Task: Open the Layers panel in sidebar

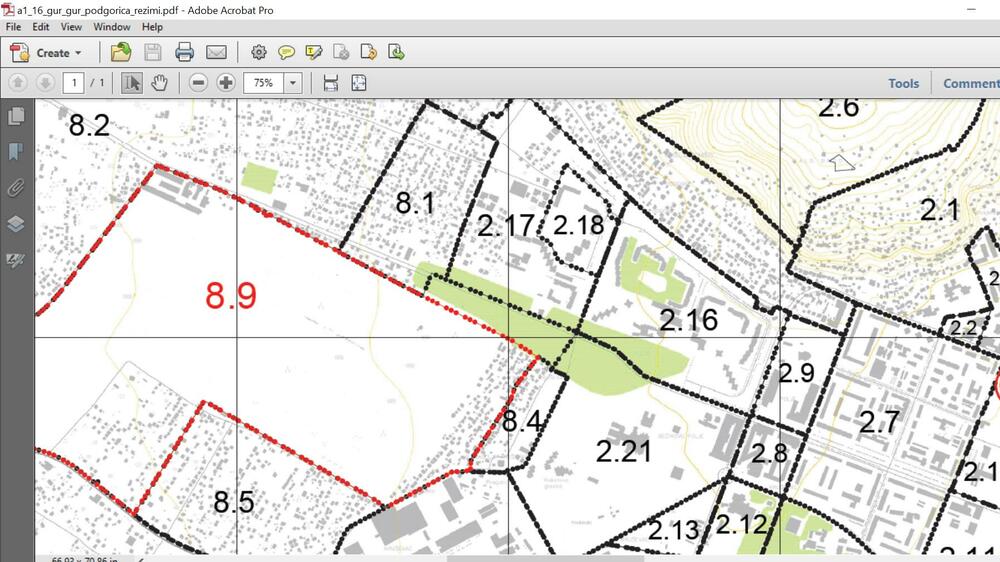Action: (x=15, y=224)
